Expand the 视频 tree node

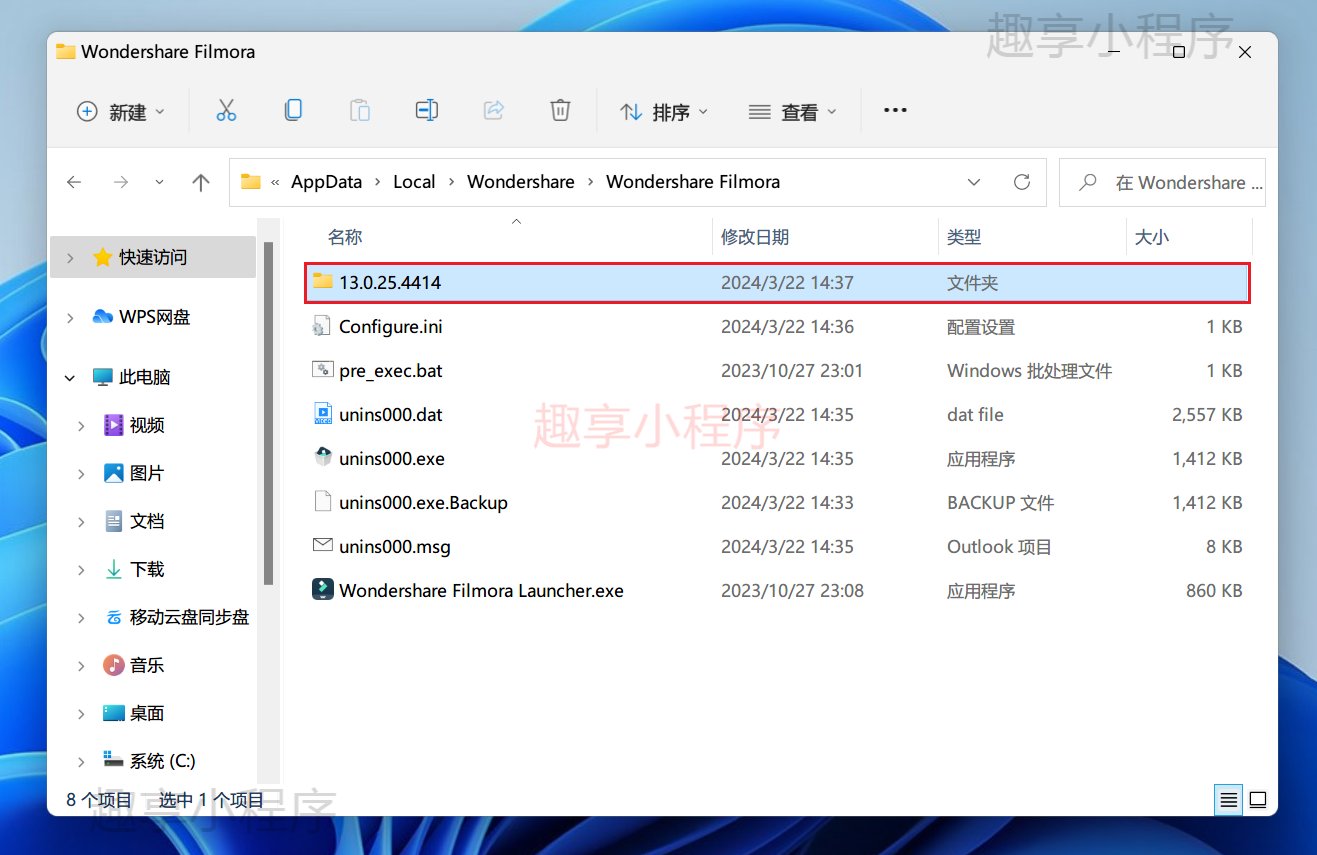click(82, 425)
